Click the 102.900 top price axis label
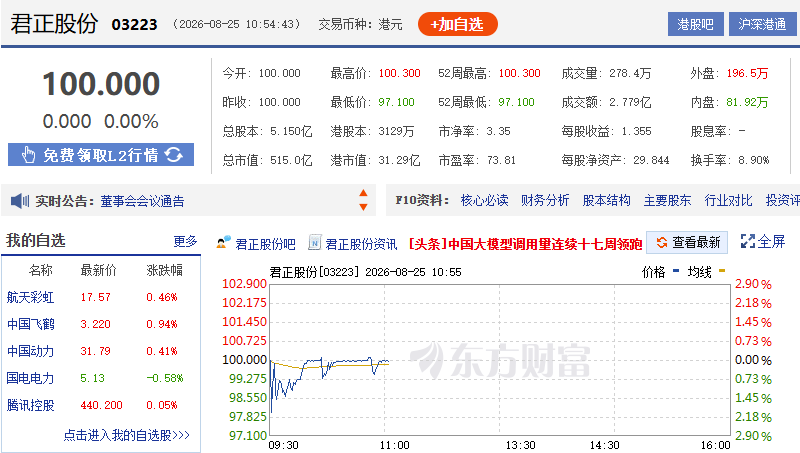This screenshot has width=800, height=453. coord(244,284)
